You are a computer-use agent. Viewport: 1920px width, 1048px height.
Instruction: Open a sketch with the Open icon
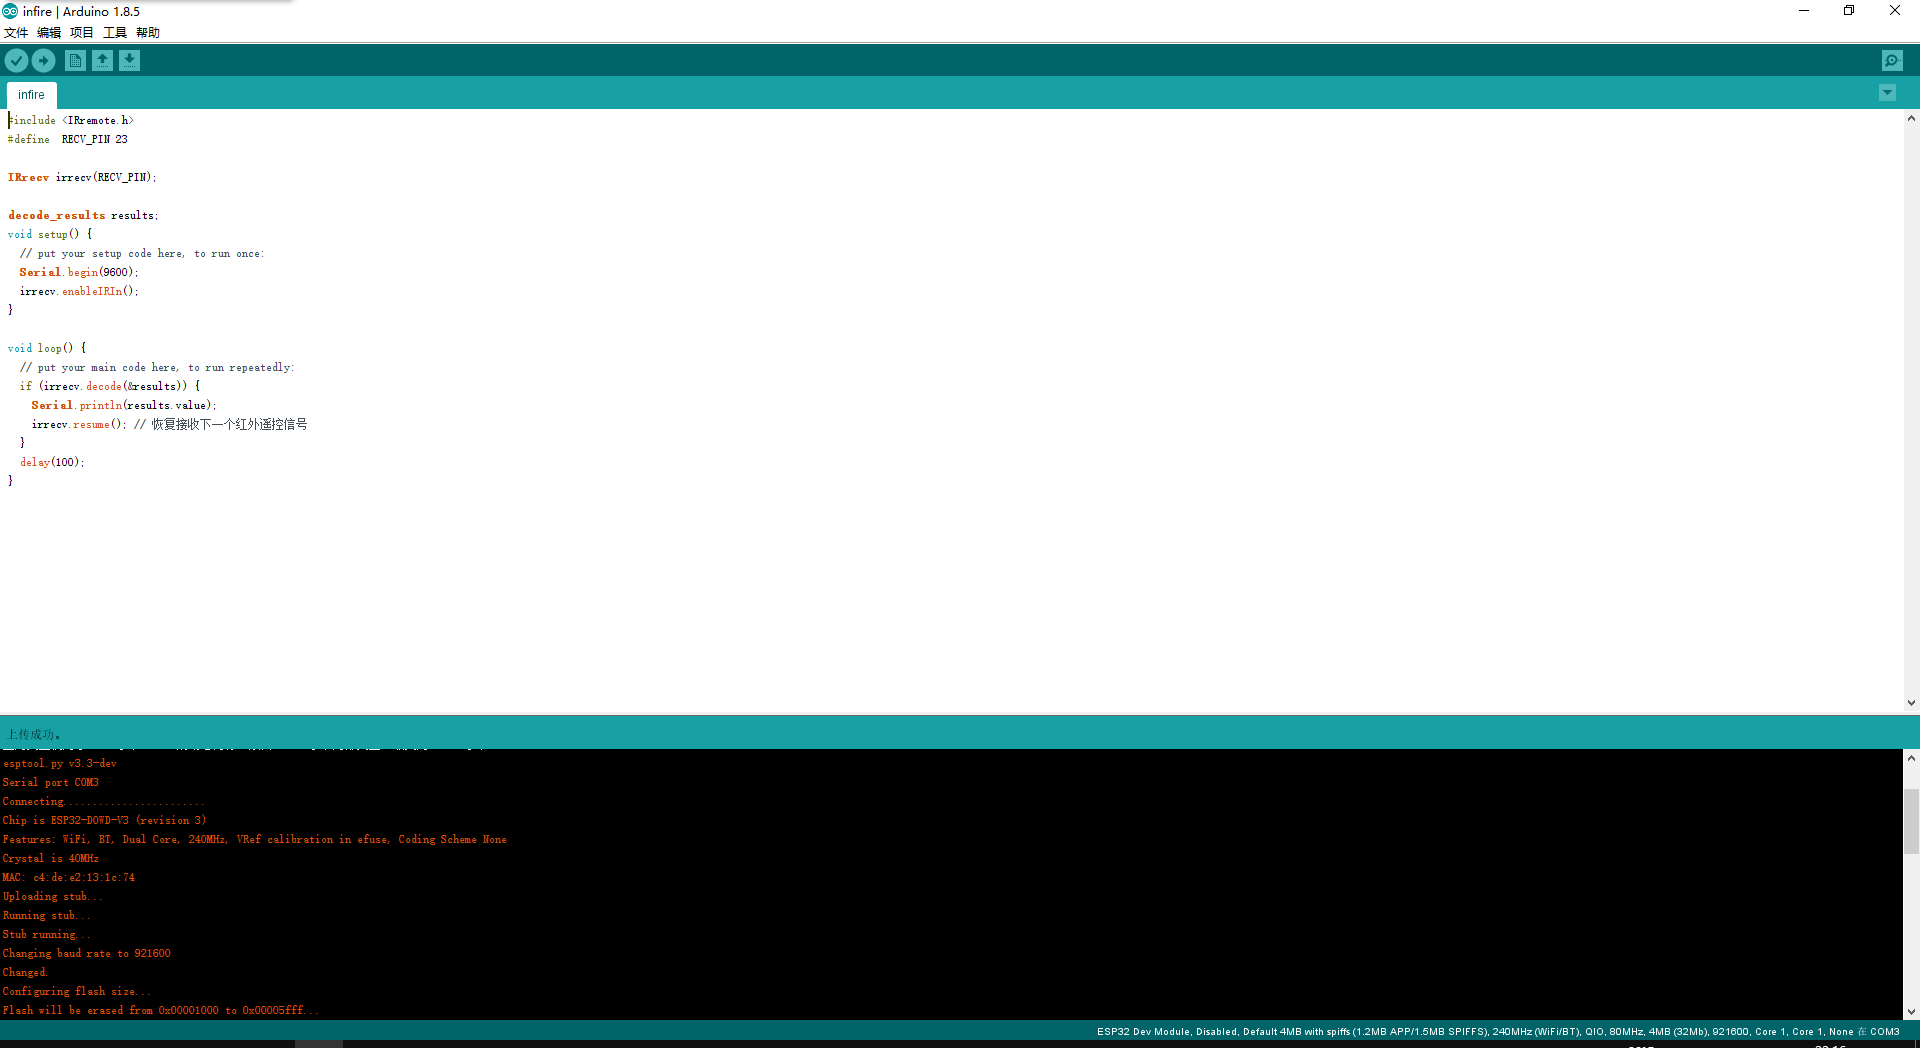point(102,61)
